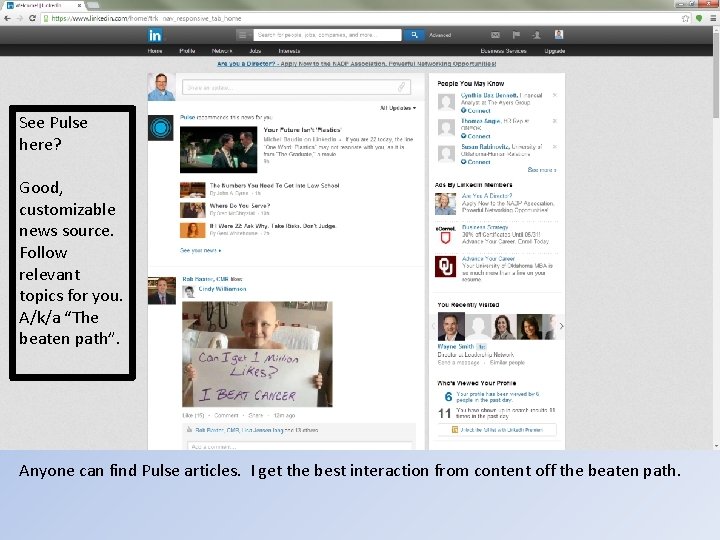Advance the recently visited carousel arrow
Viewport: 720px width, 540px height.
coord(561,326)
